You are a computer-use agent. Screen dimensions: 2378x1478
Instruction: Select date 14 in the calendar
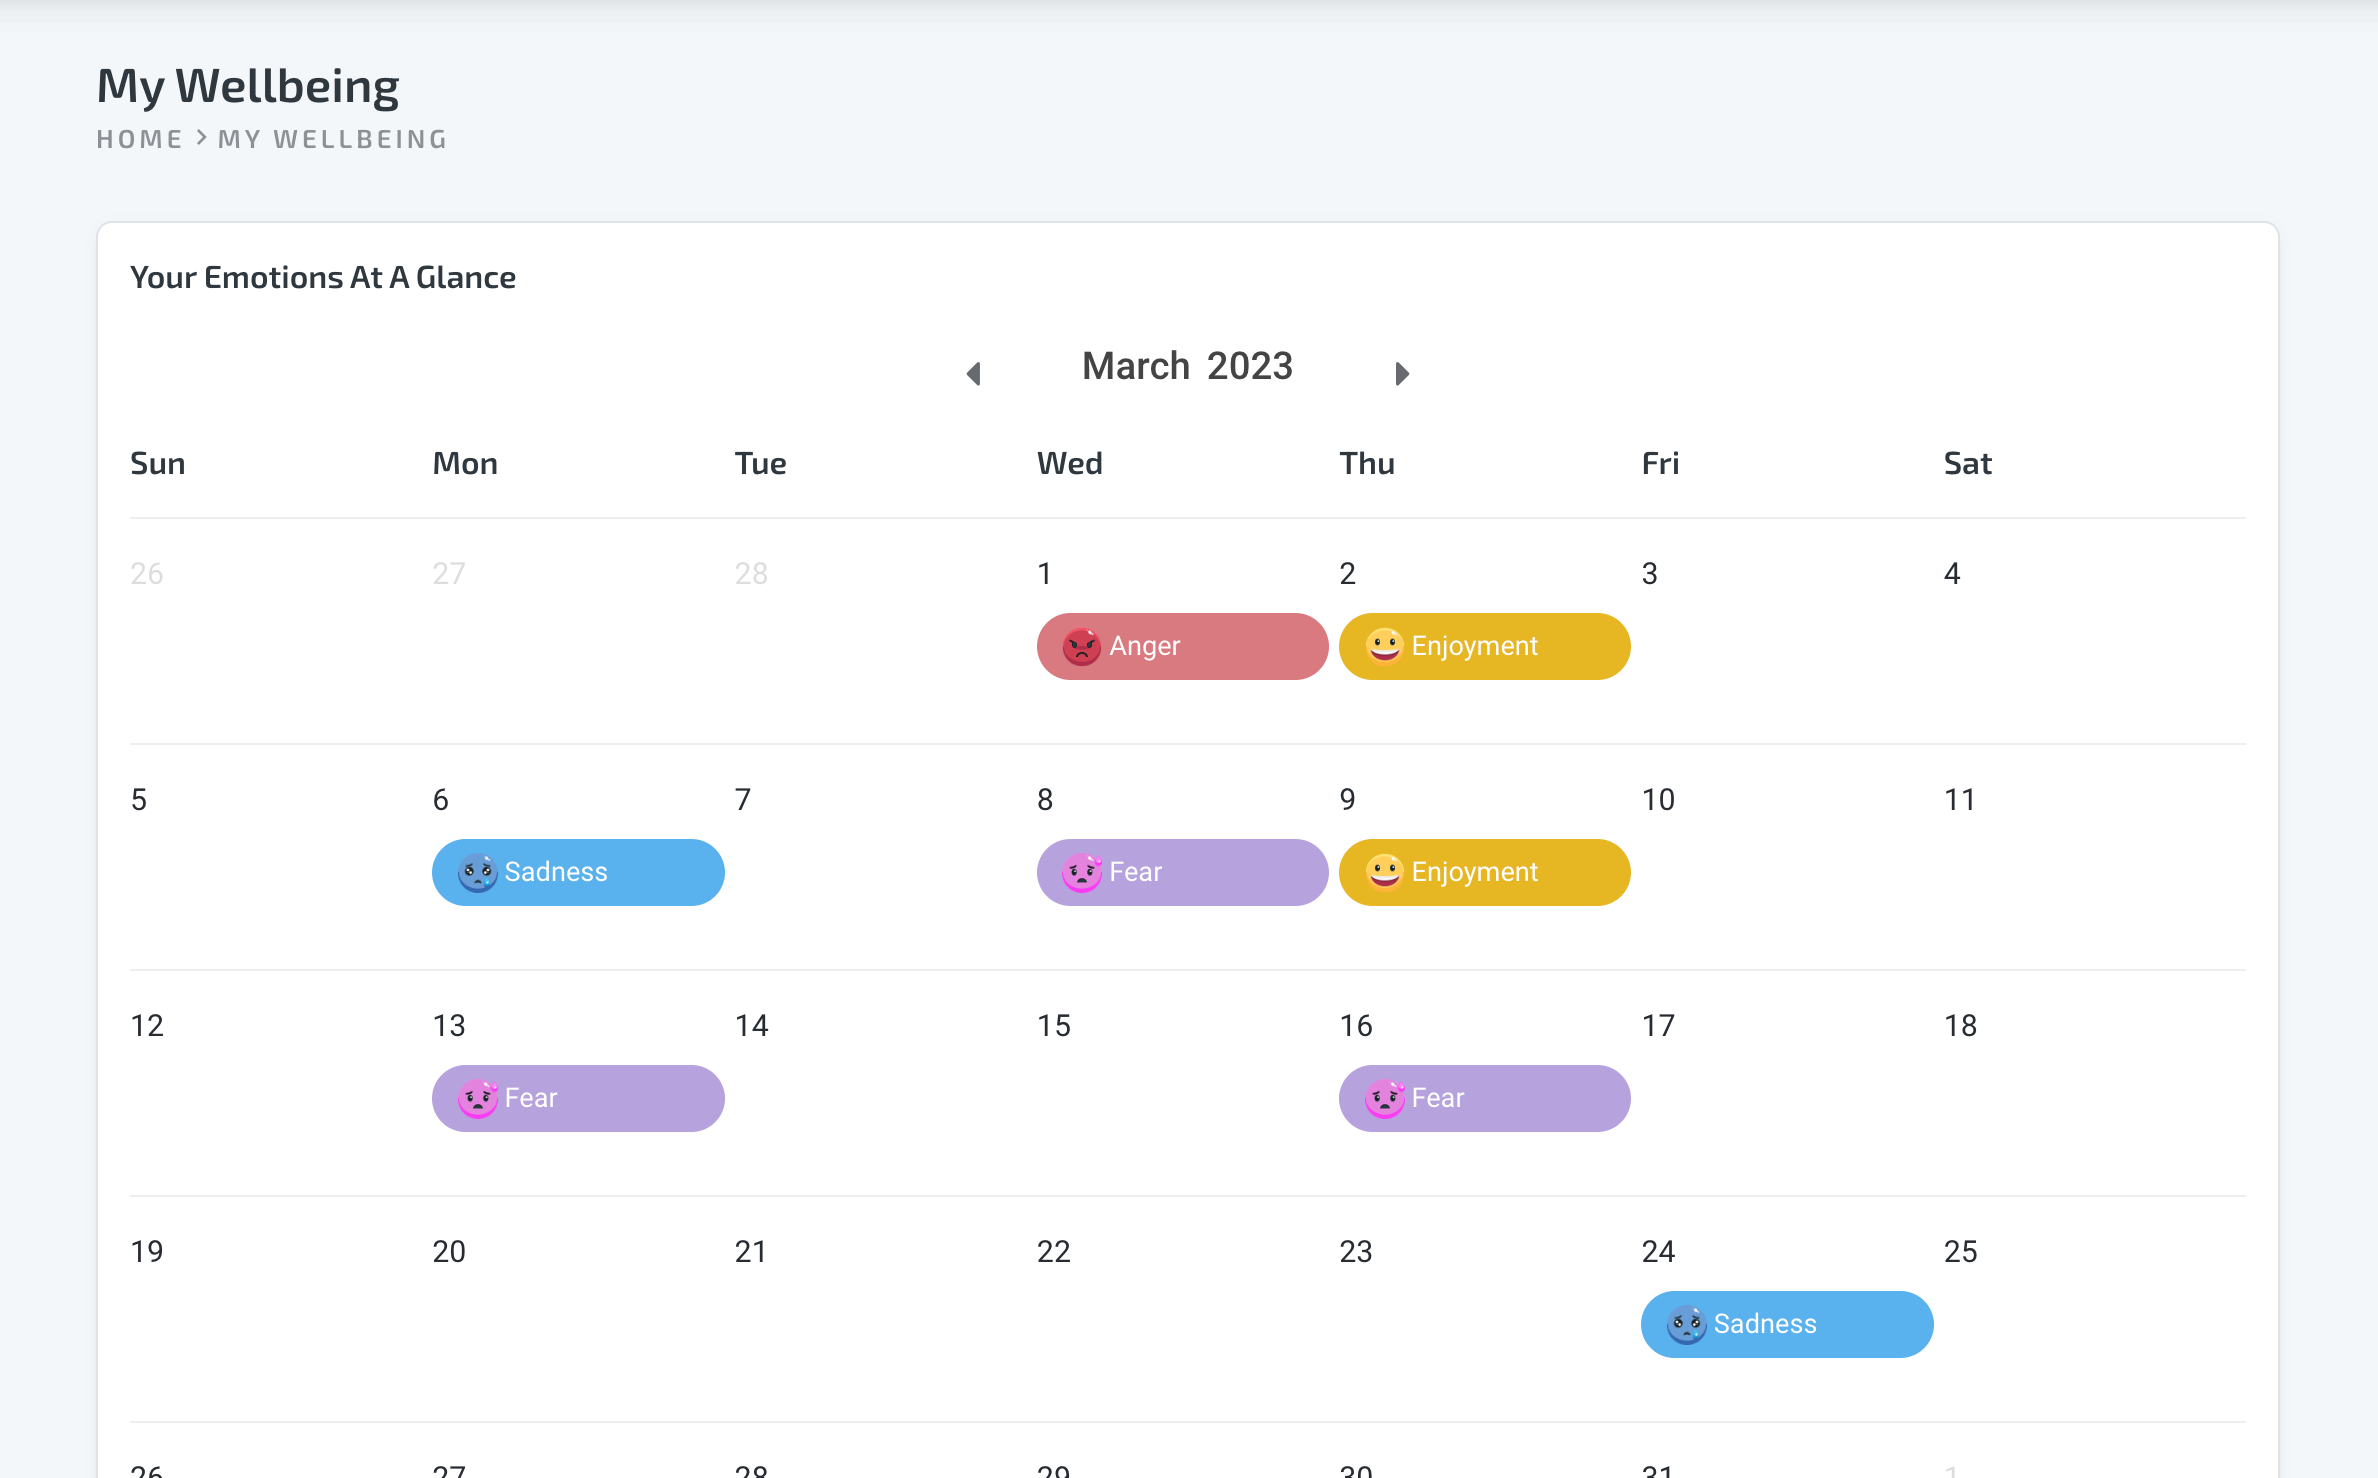click(x=752, y=1026)
